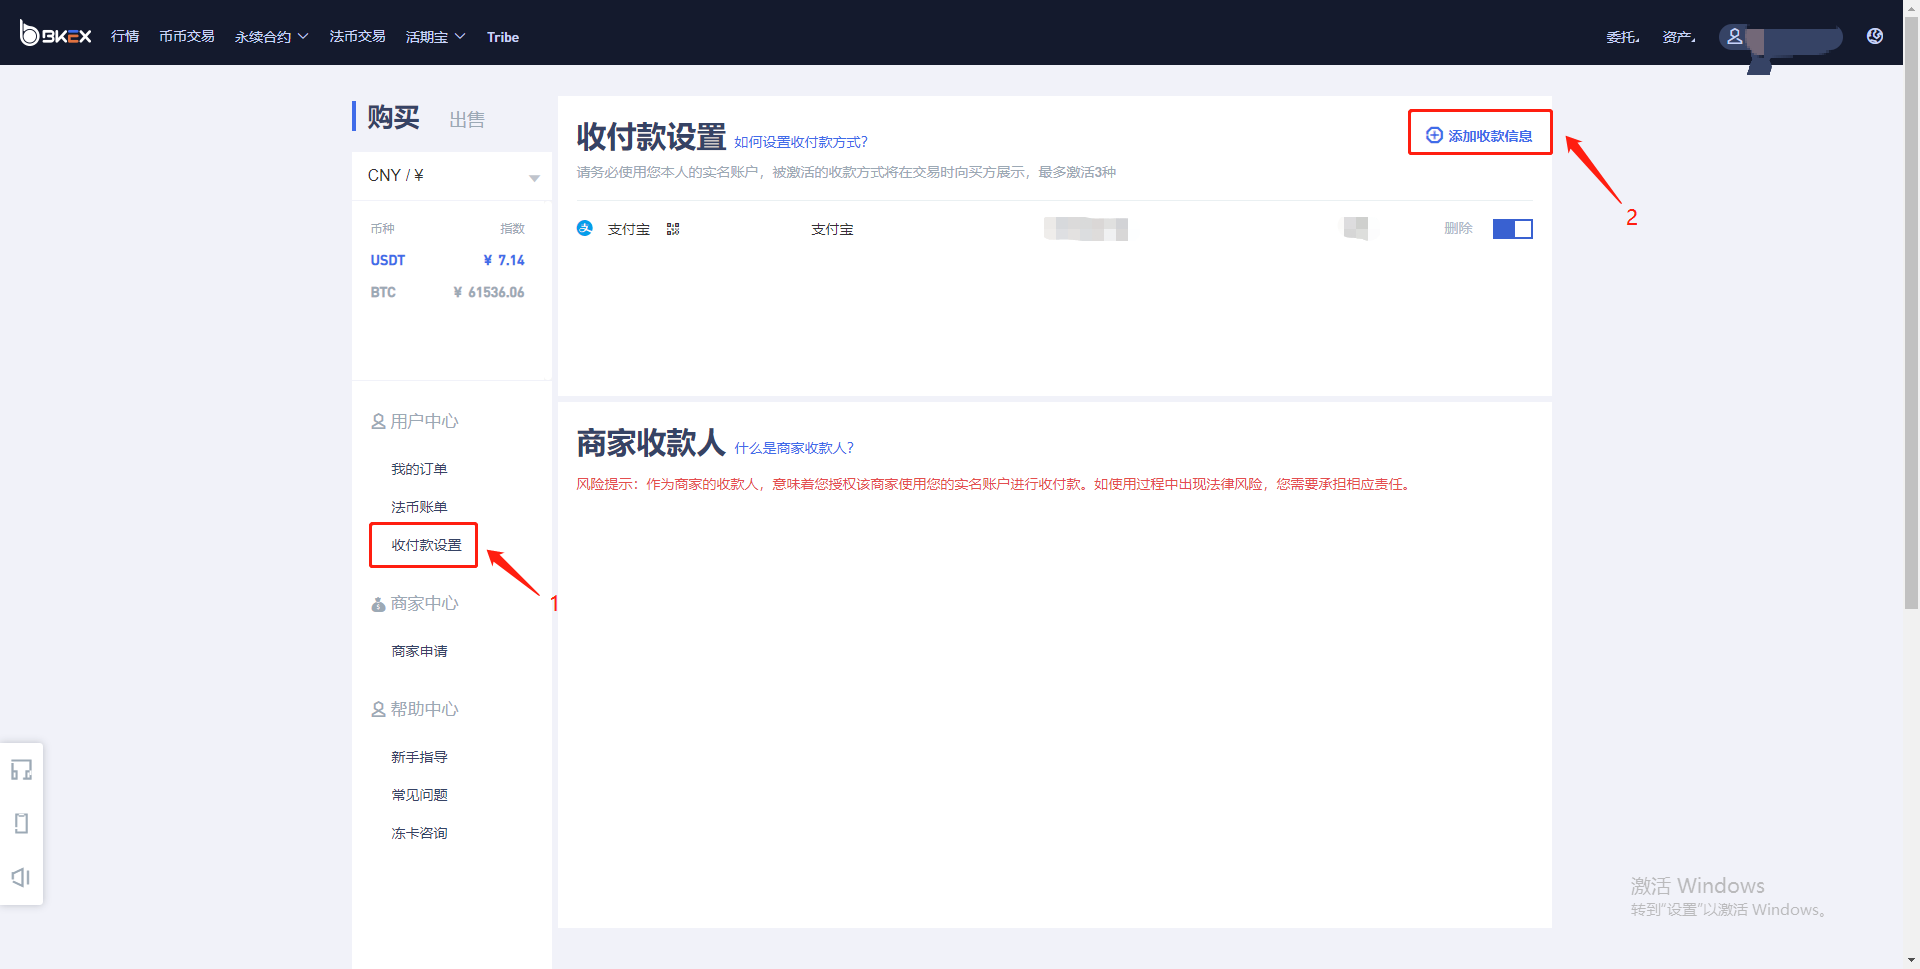Switch to the 出售 tab
Screen dimensions: 1920x969
[467, 120]
